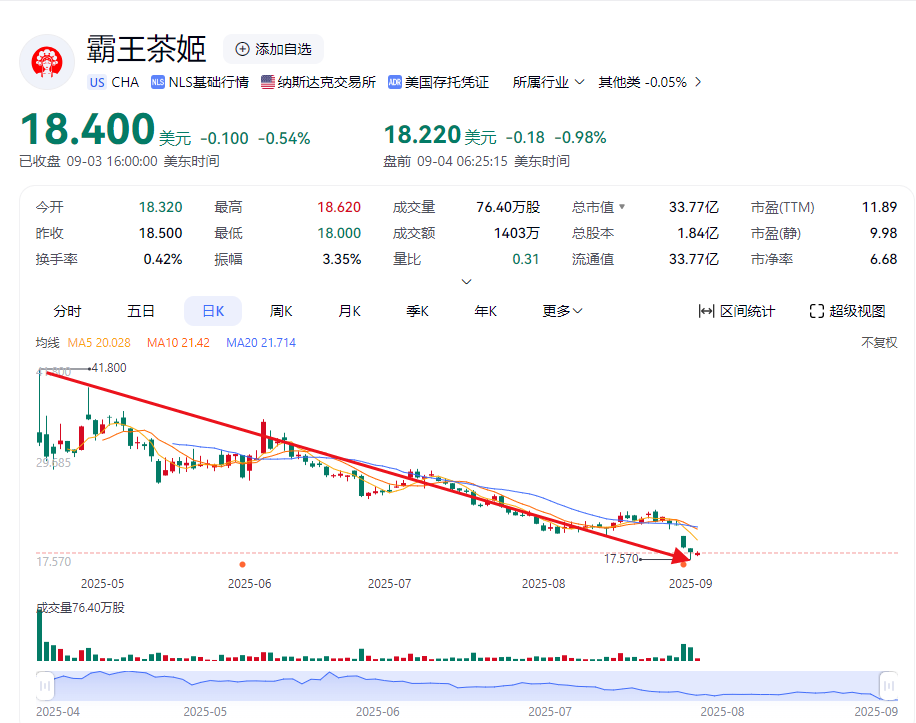Click the 18.400 closing price

pyautogui.click(x=88, y=129)
